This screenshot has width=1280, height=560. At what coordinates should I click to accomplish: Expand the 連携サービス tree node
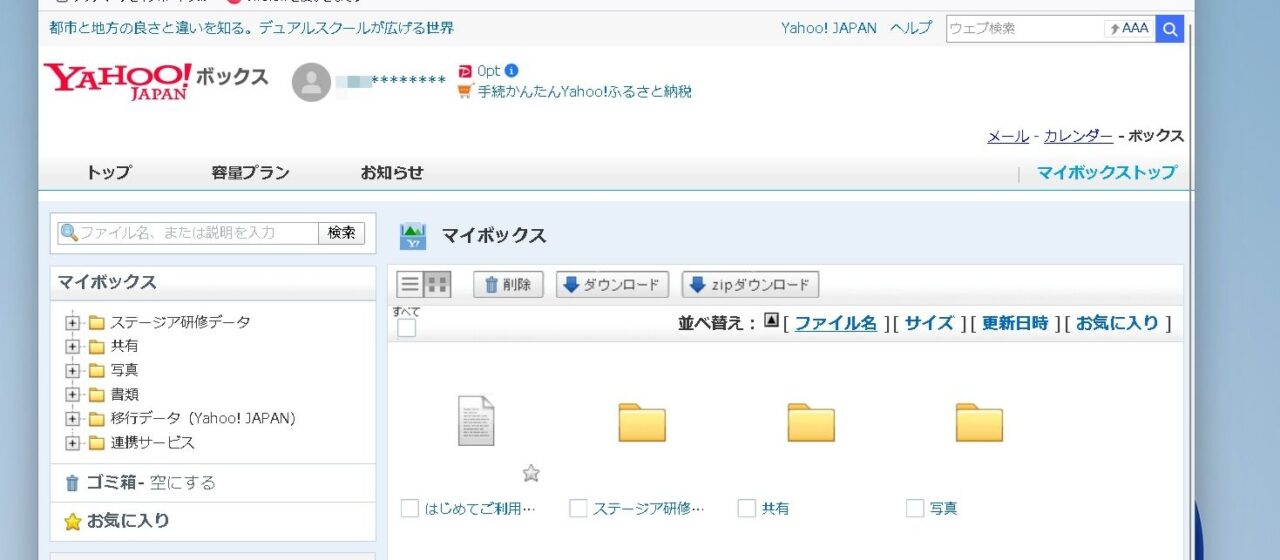pyautogui.click(x=72, y=443)
